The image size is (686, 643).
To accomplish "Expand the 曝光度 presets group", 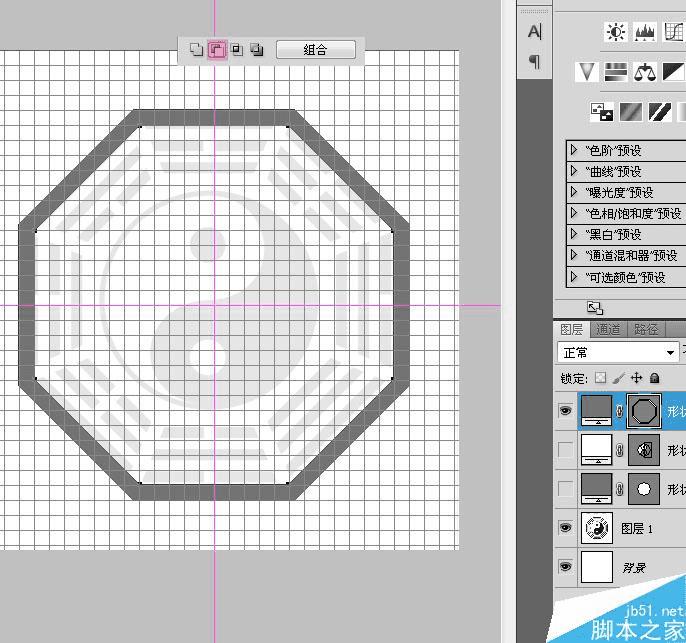I will [574, 192].
